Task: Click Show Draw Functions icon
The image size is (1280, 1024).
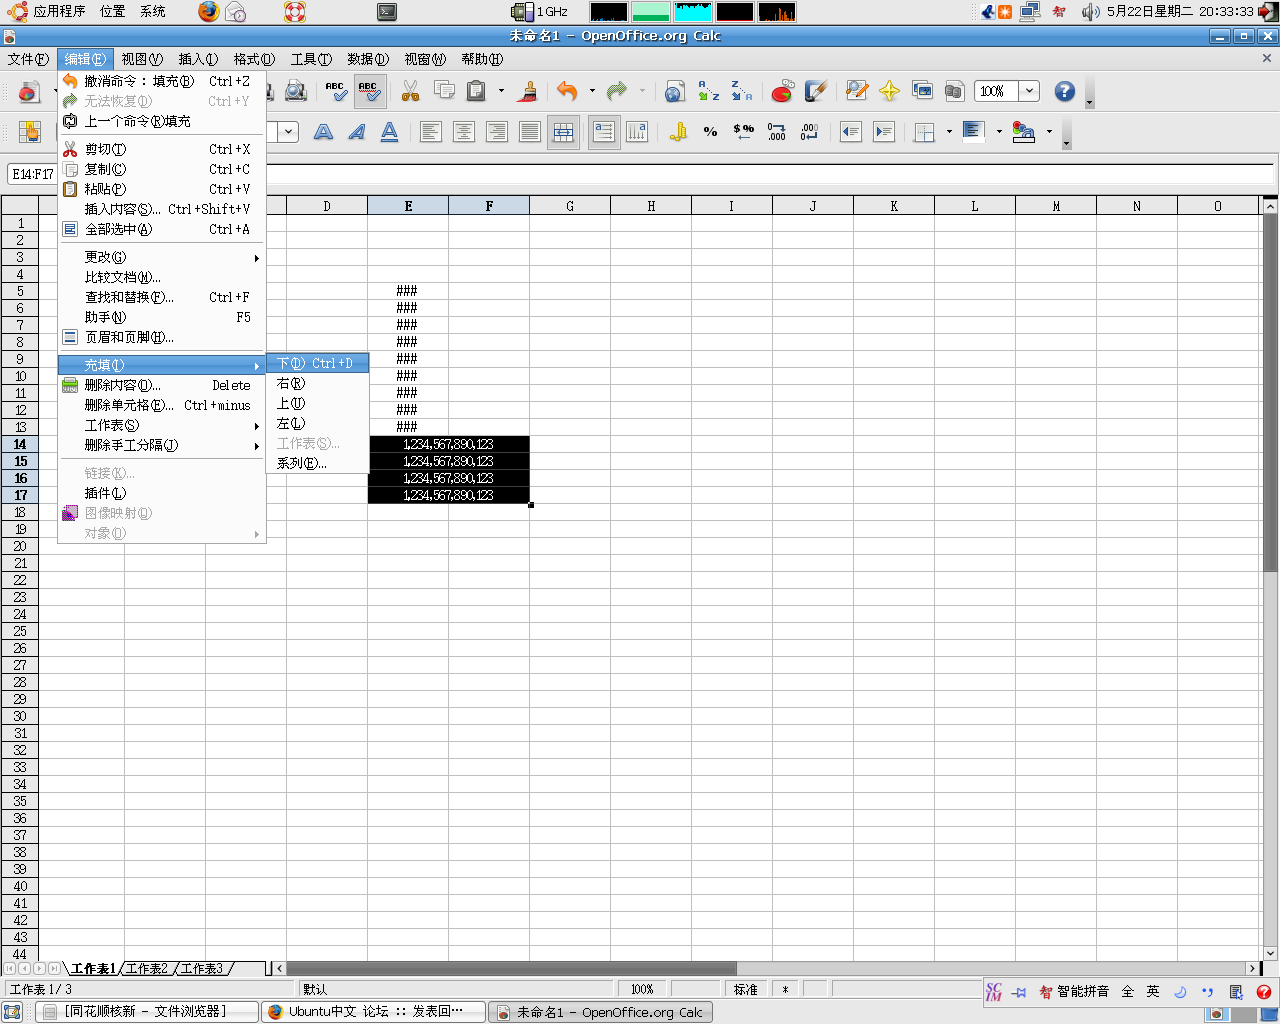Action: 816,91
